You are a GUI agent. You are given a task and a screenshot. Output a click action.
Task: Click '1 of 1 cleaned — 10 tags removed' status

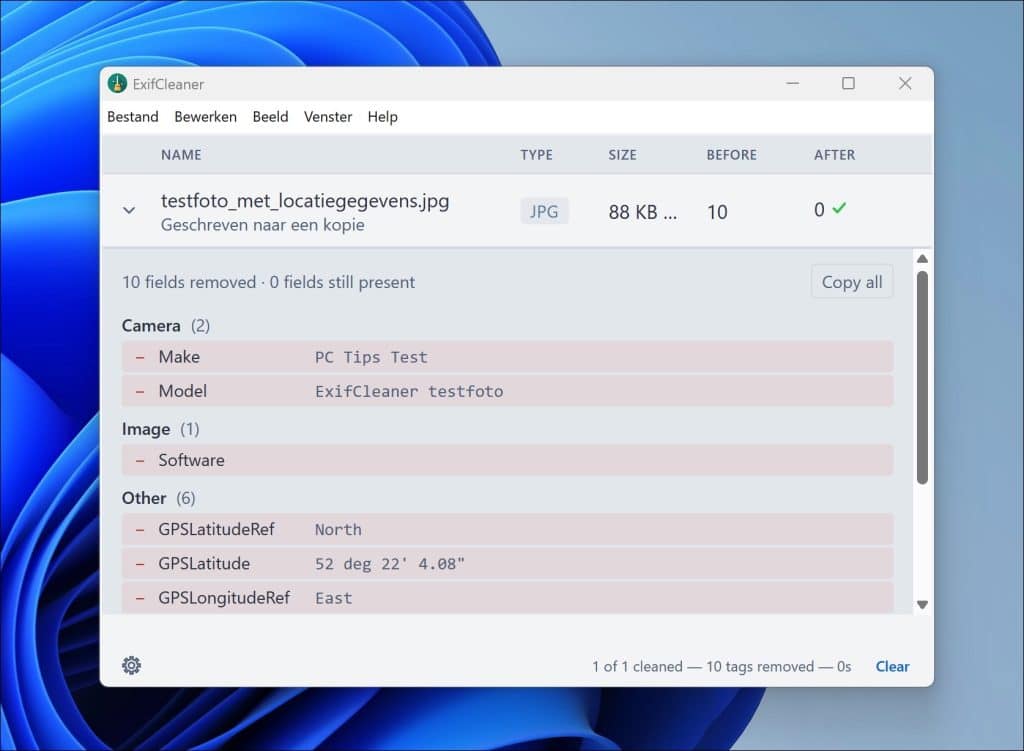(x=703, y=667)
